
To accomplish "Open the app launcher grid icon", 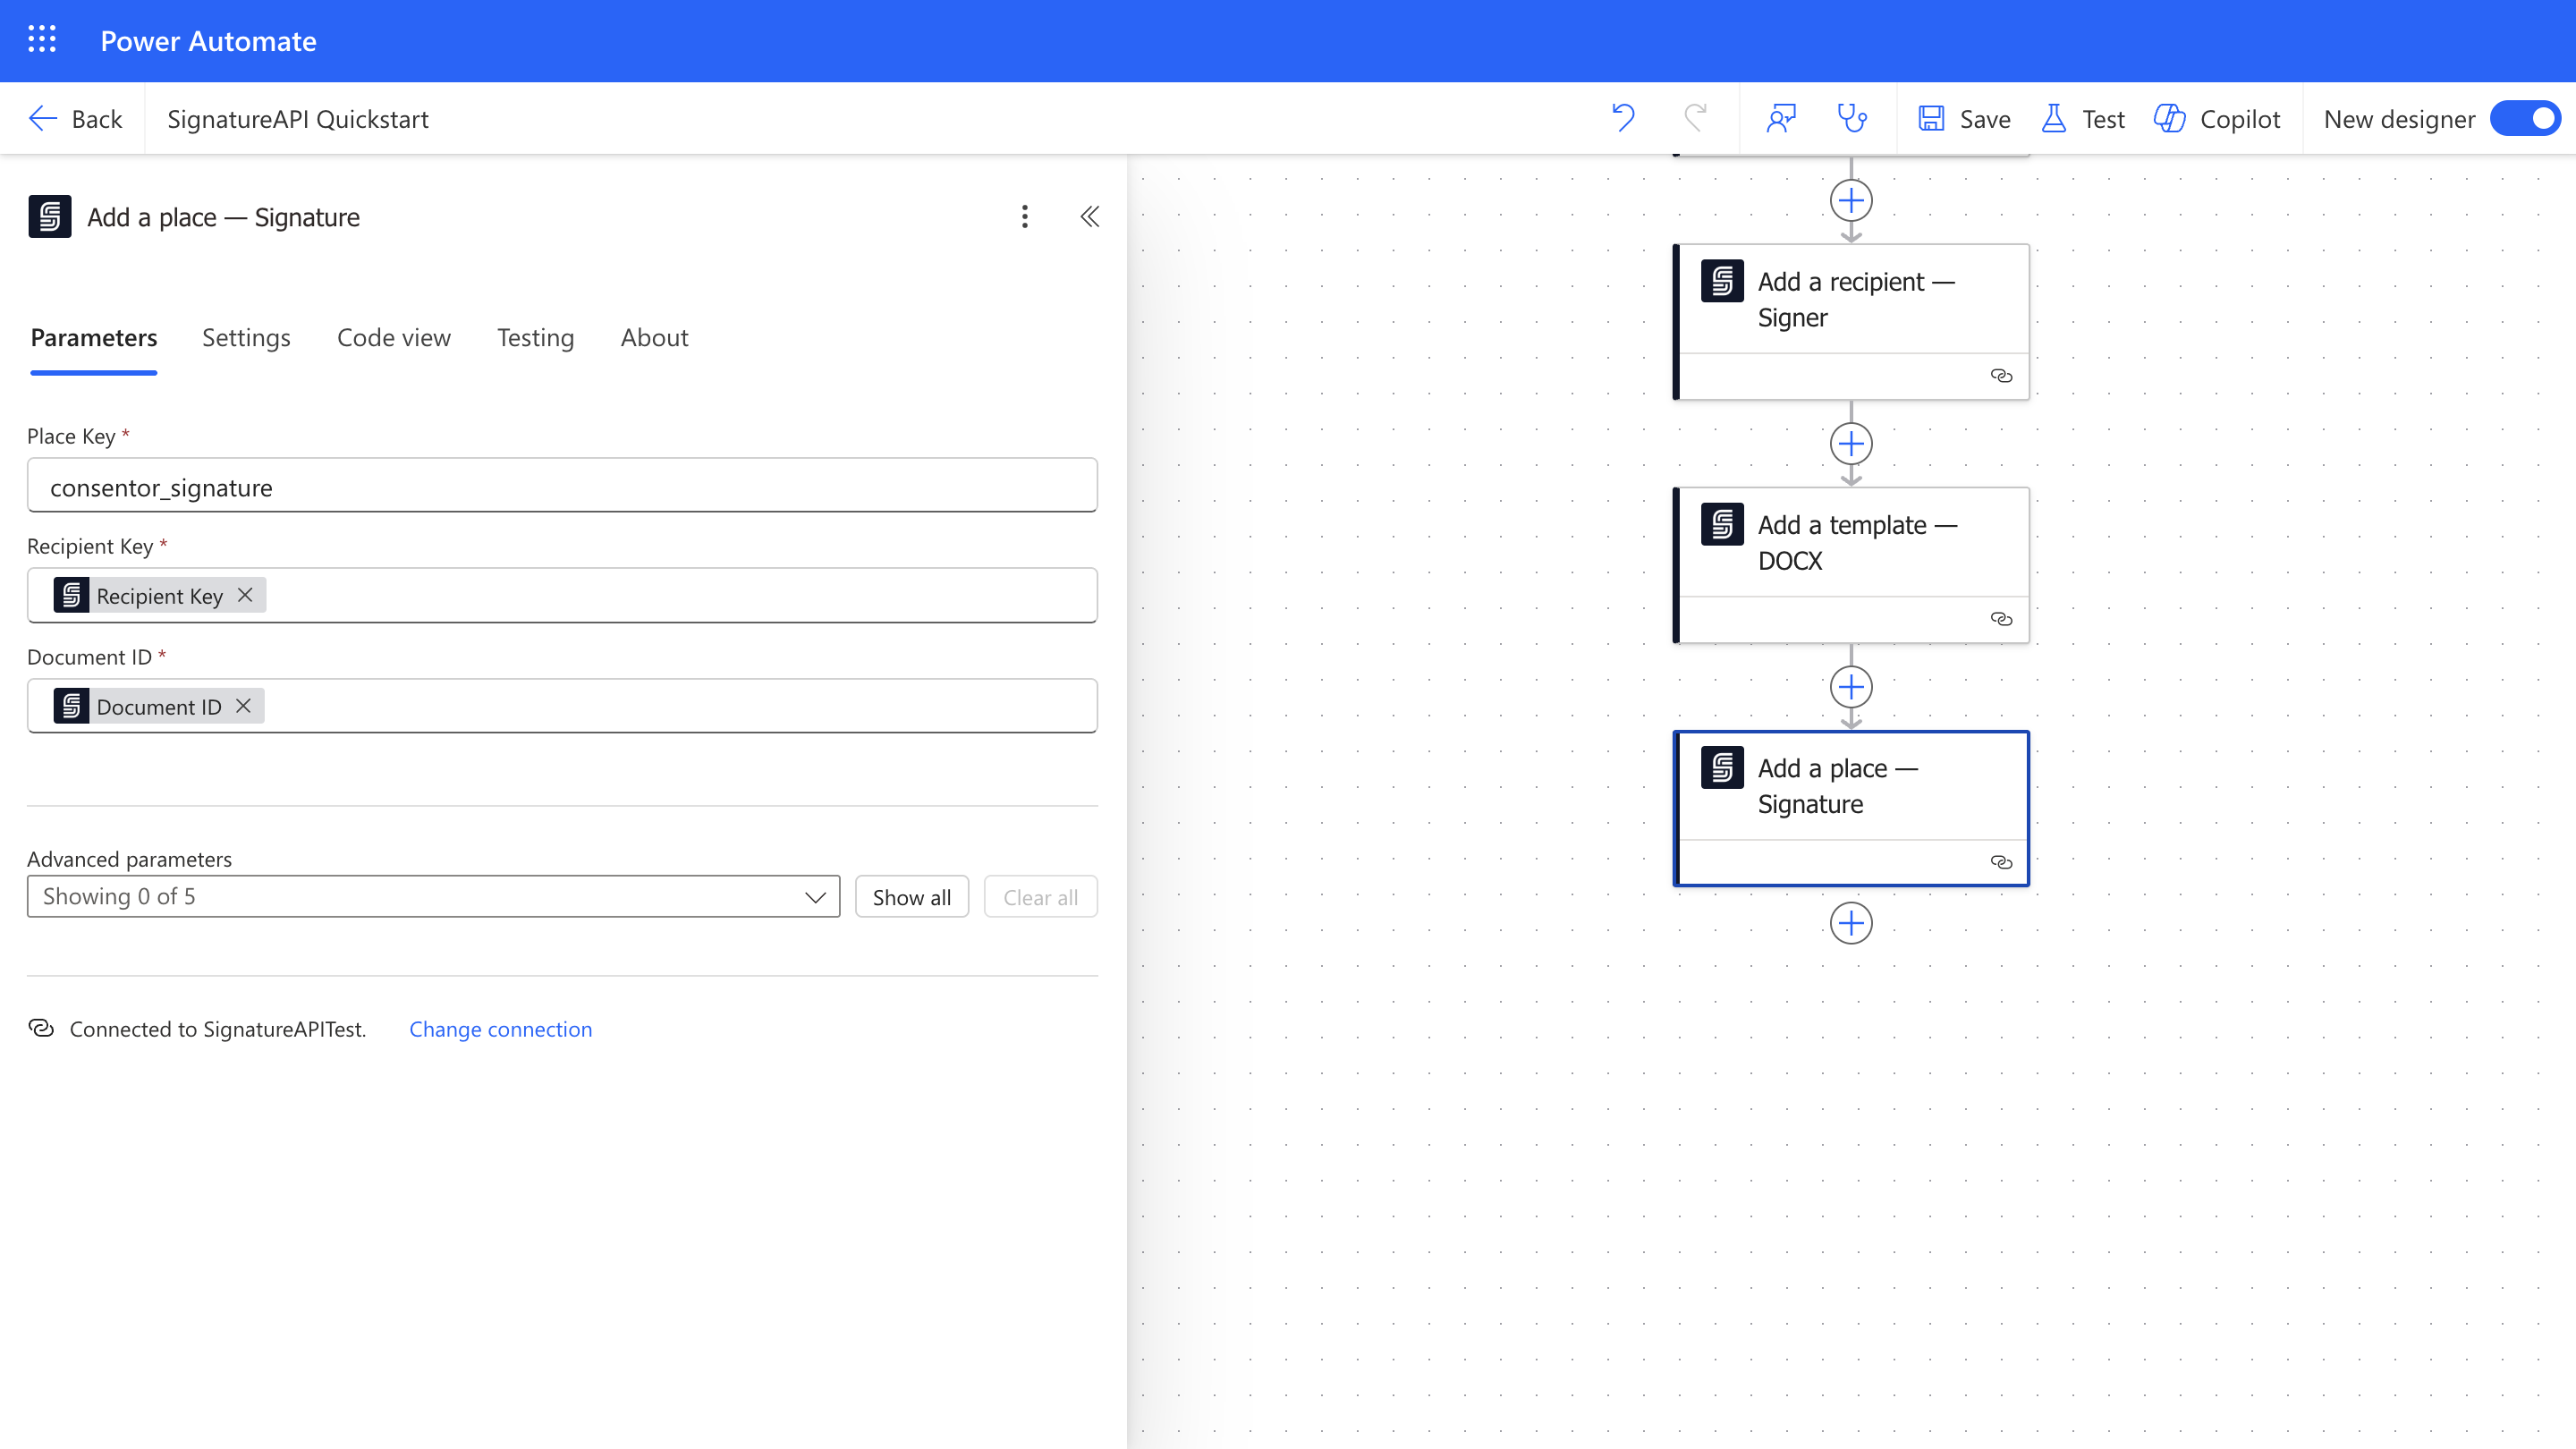I will click(x=41, y=40).
